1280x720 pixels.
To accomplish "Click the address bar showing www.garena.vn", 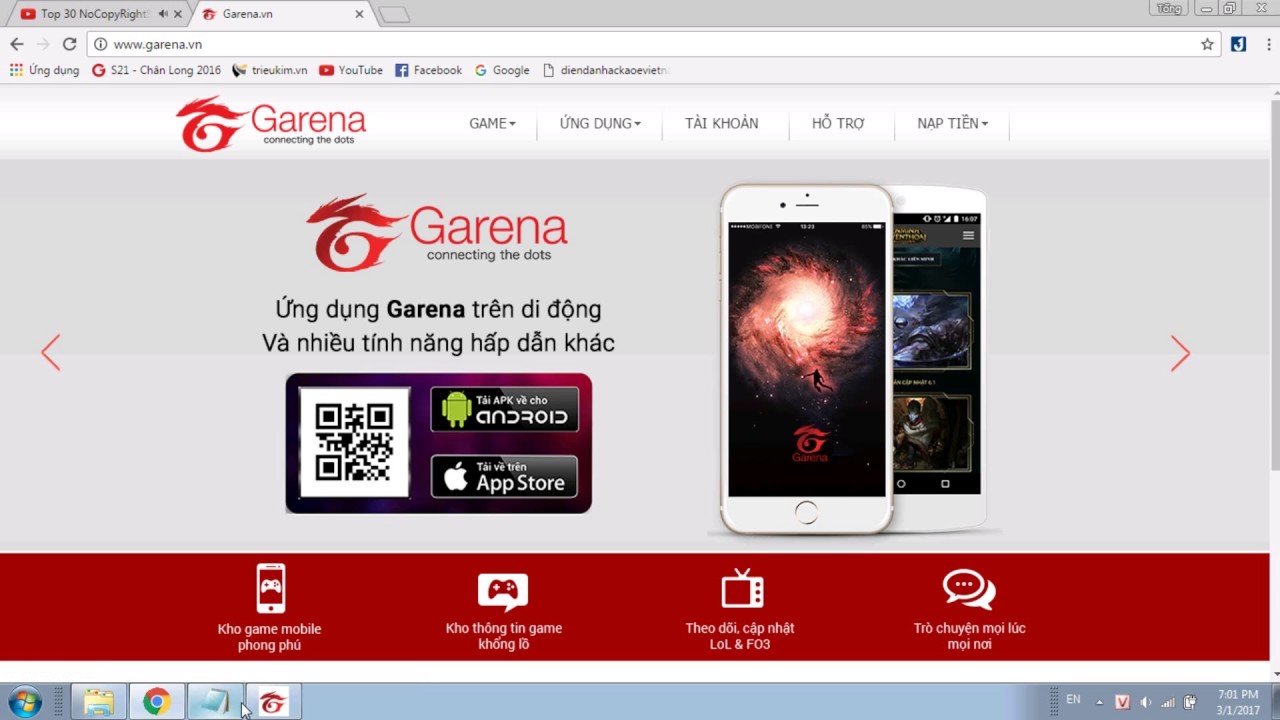I will click(x=650, y=44).
